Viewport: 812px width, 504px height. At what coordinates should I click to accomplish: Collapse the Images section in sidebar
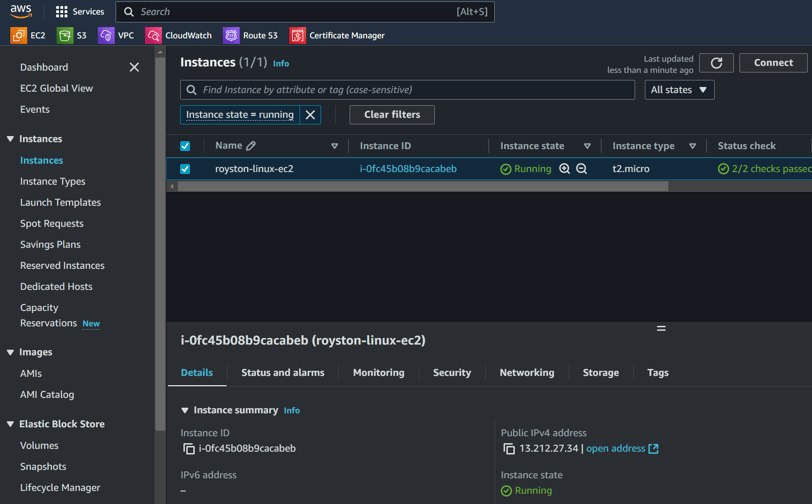tap(10, 352)
